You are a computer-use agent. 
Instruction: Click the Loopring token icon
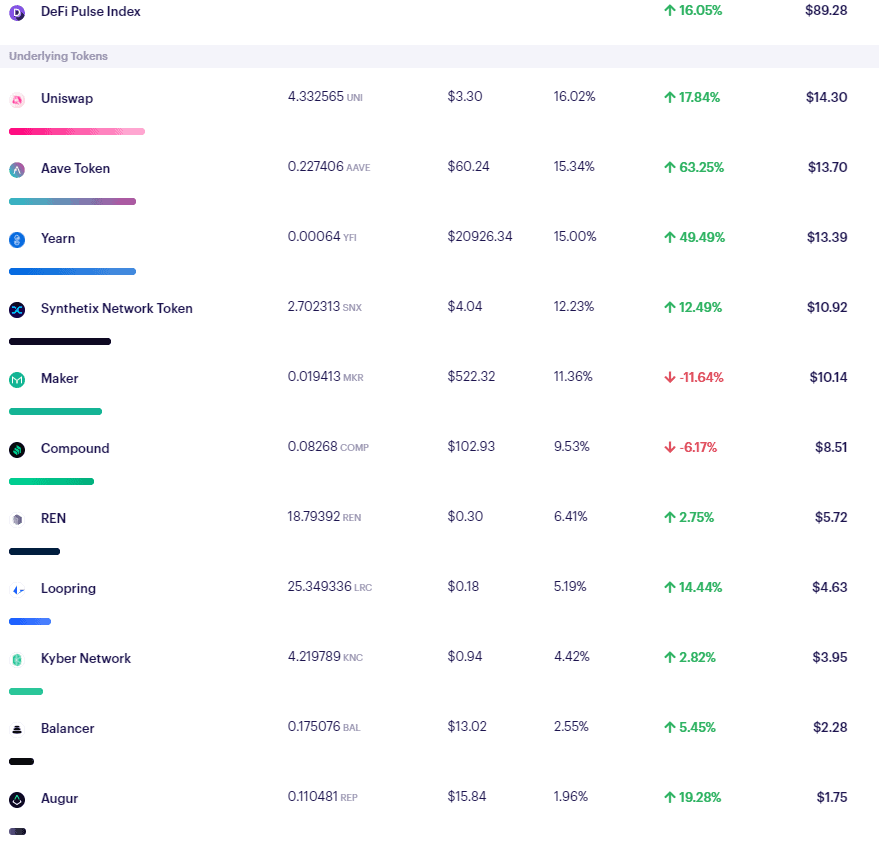(x=17, y=590)
